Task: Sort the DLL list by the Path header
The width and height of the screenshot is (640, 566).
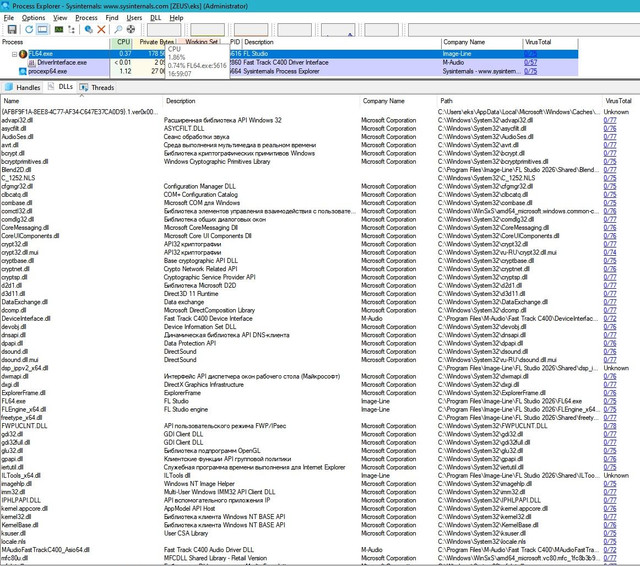Action: [518, 101]
